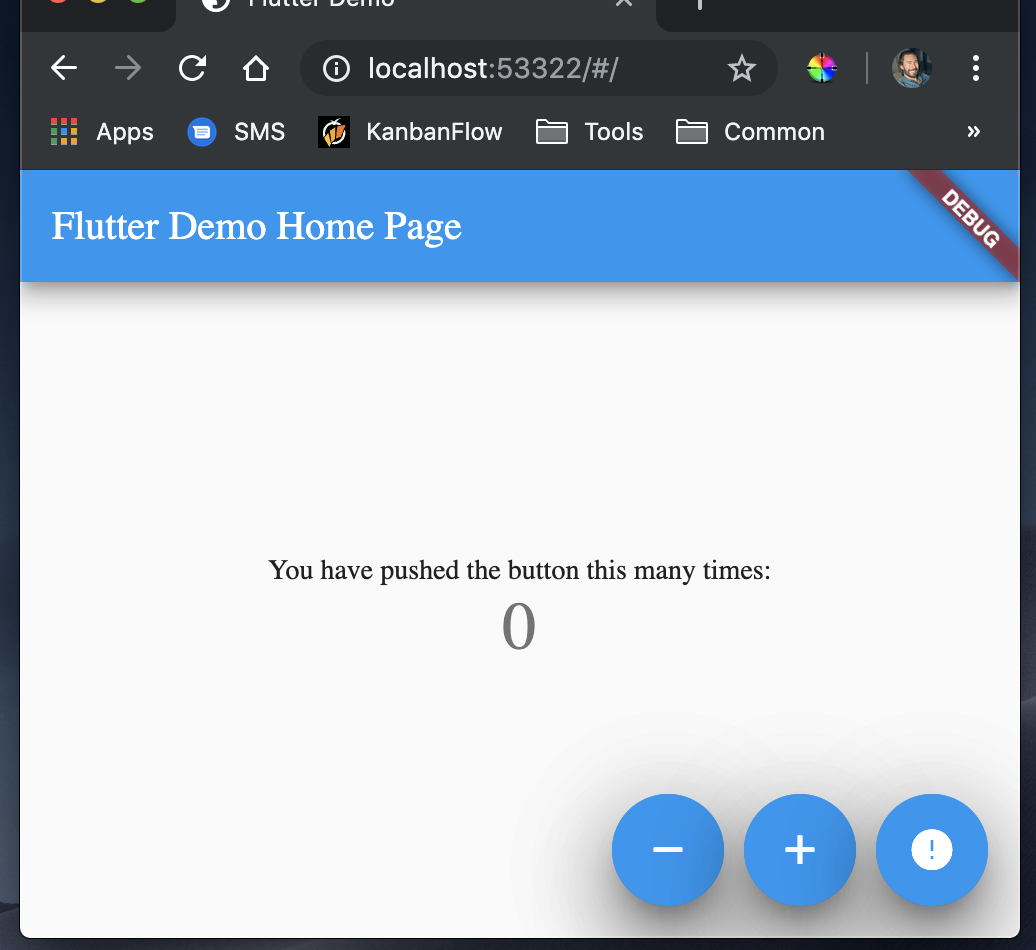This screenshot has height=950, width=1036.
Task: Bookmark this page with the star icon
Action: tap(741, 68)
